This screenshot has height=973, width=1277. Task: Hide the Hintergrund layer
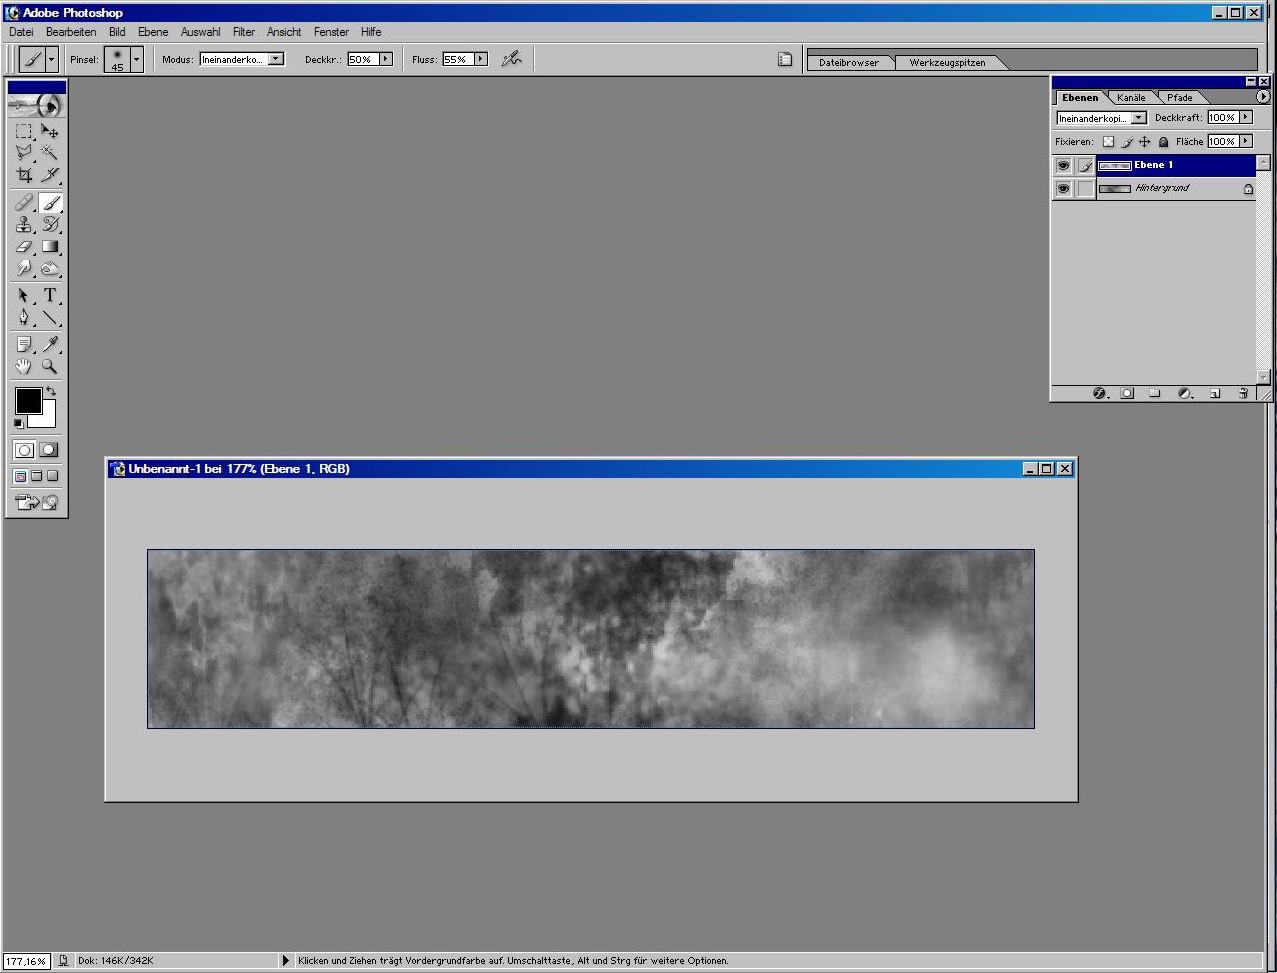pos(1063,188)
